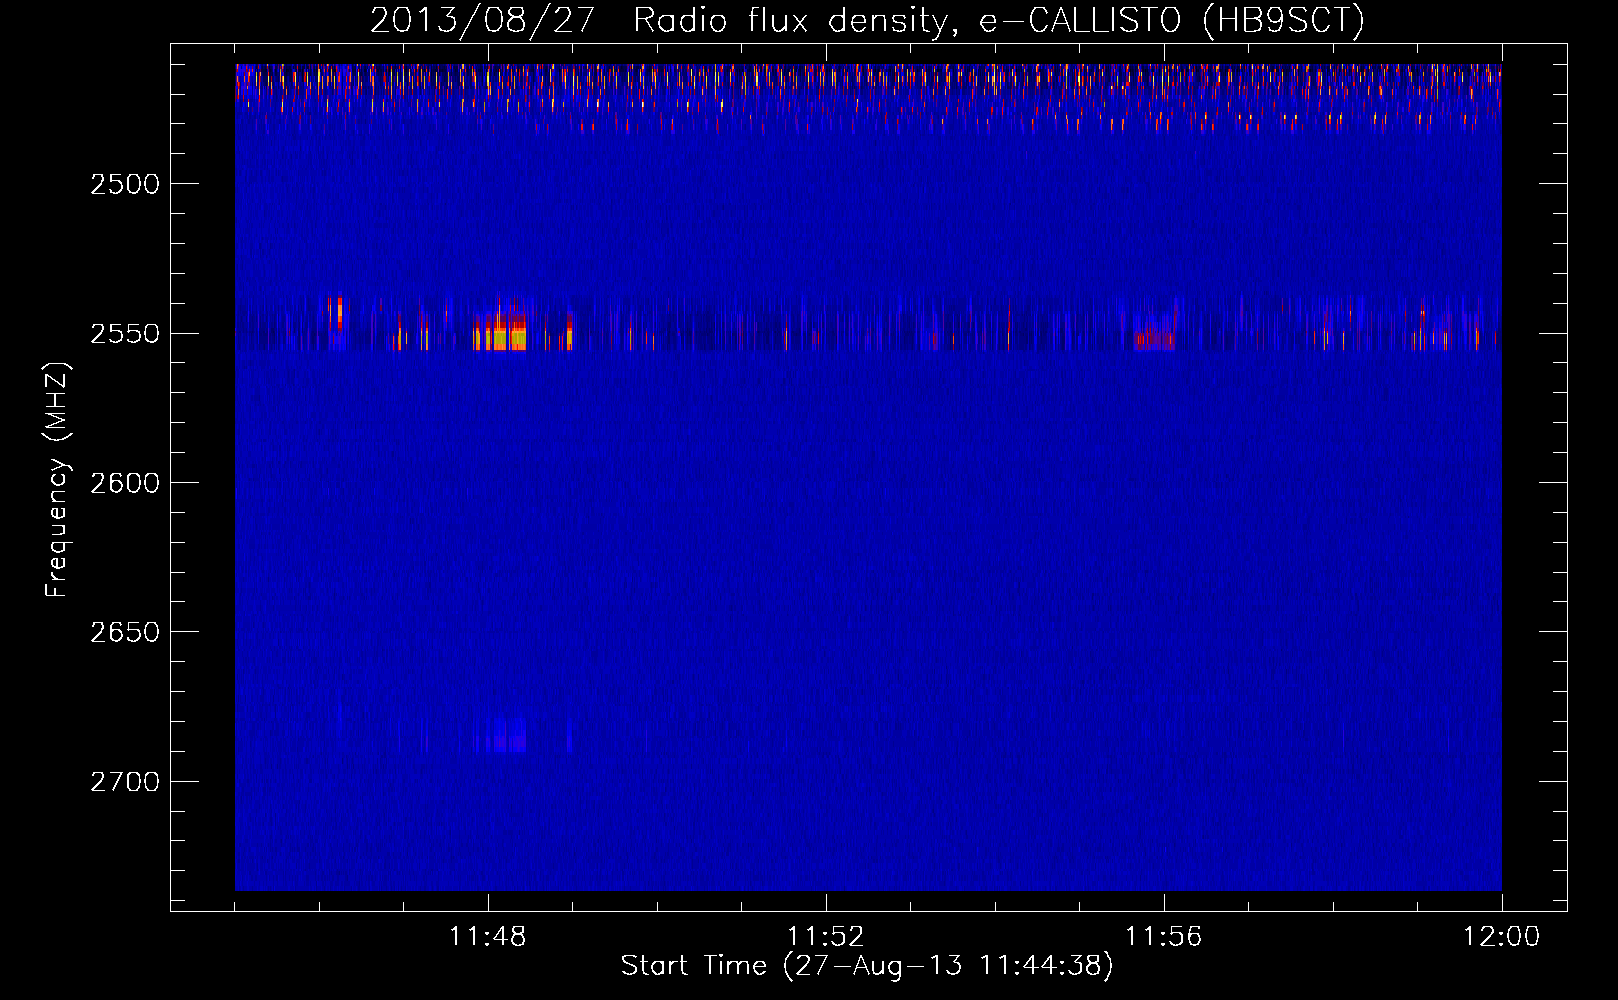Click the 12:00 time axis label
Viewport: 1618px width, 1000px height.
(1502, 937)
